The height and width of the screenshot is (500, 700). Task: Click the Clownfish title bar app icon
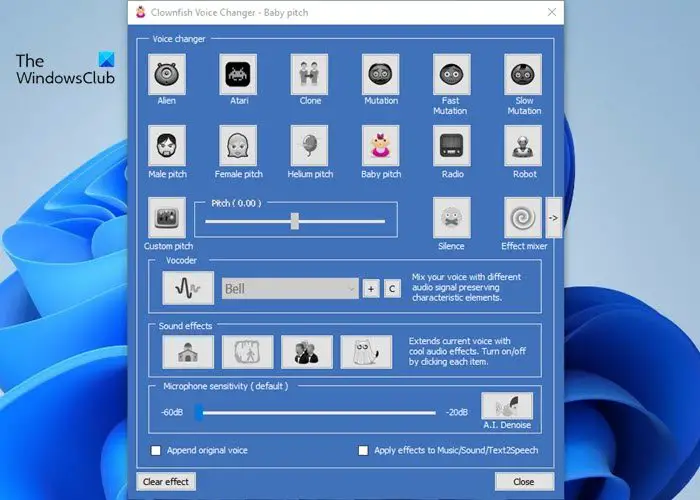click(x=141, y=12)
